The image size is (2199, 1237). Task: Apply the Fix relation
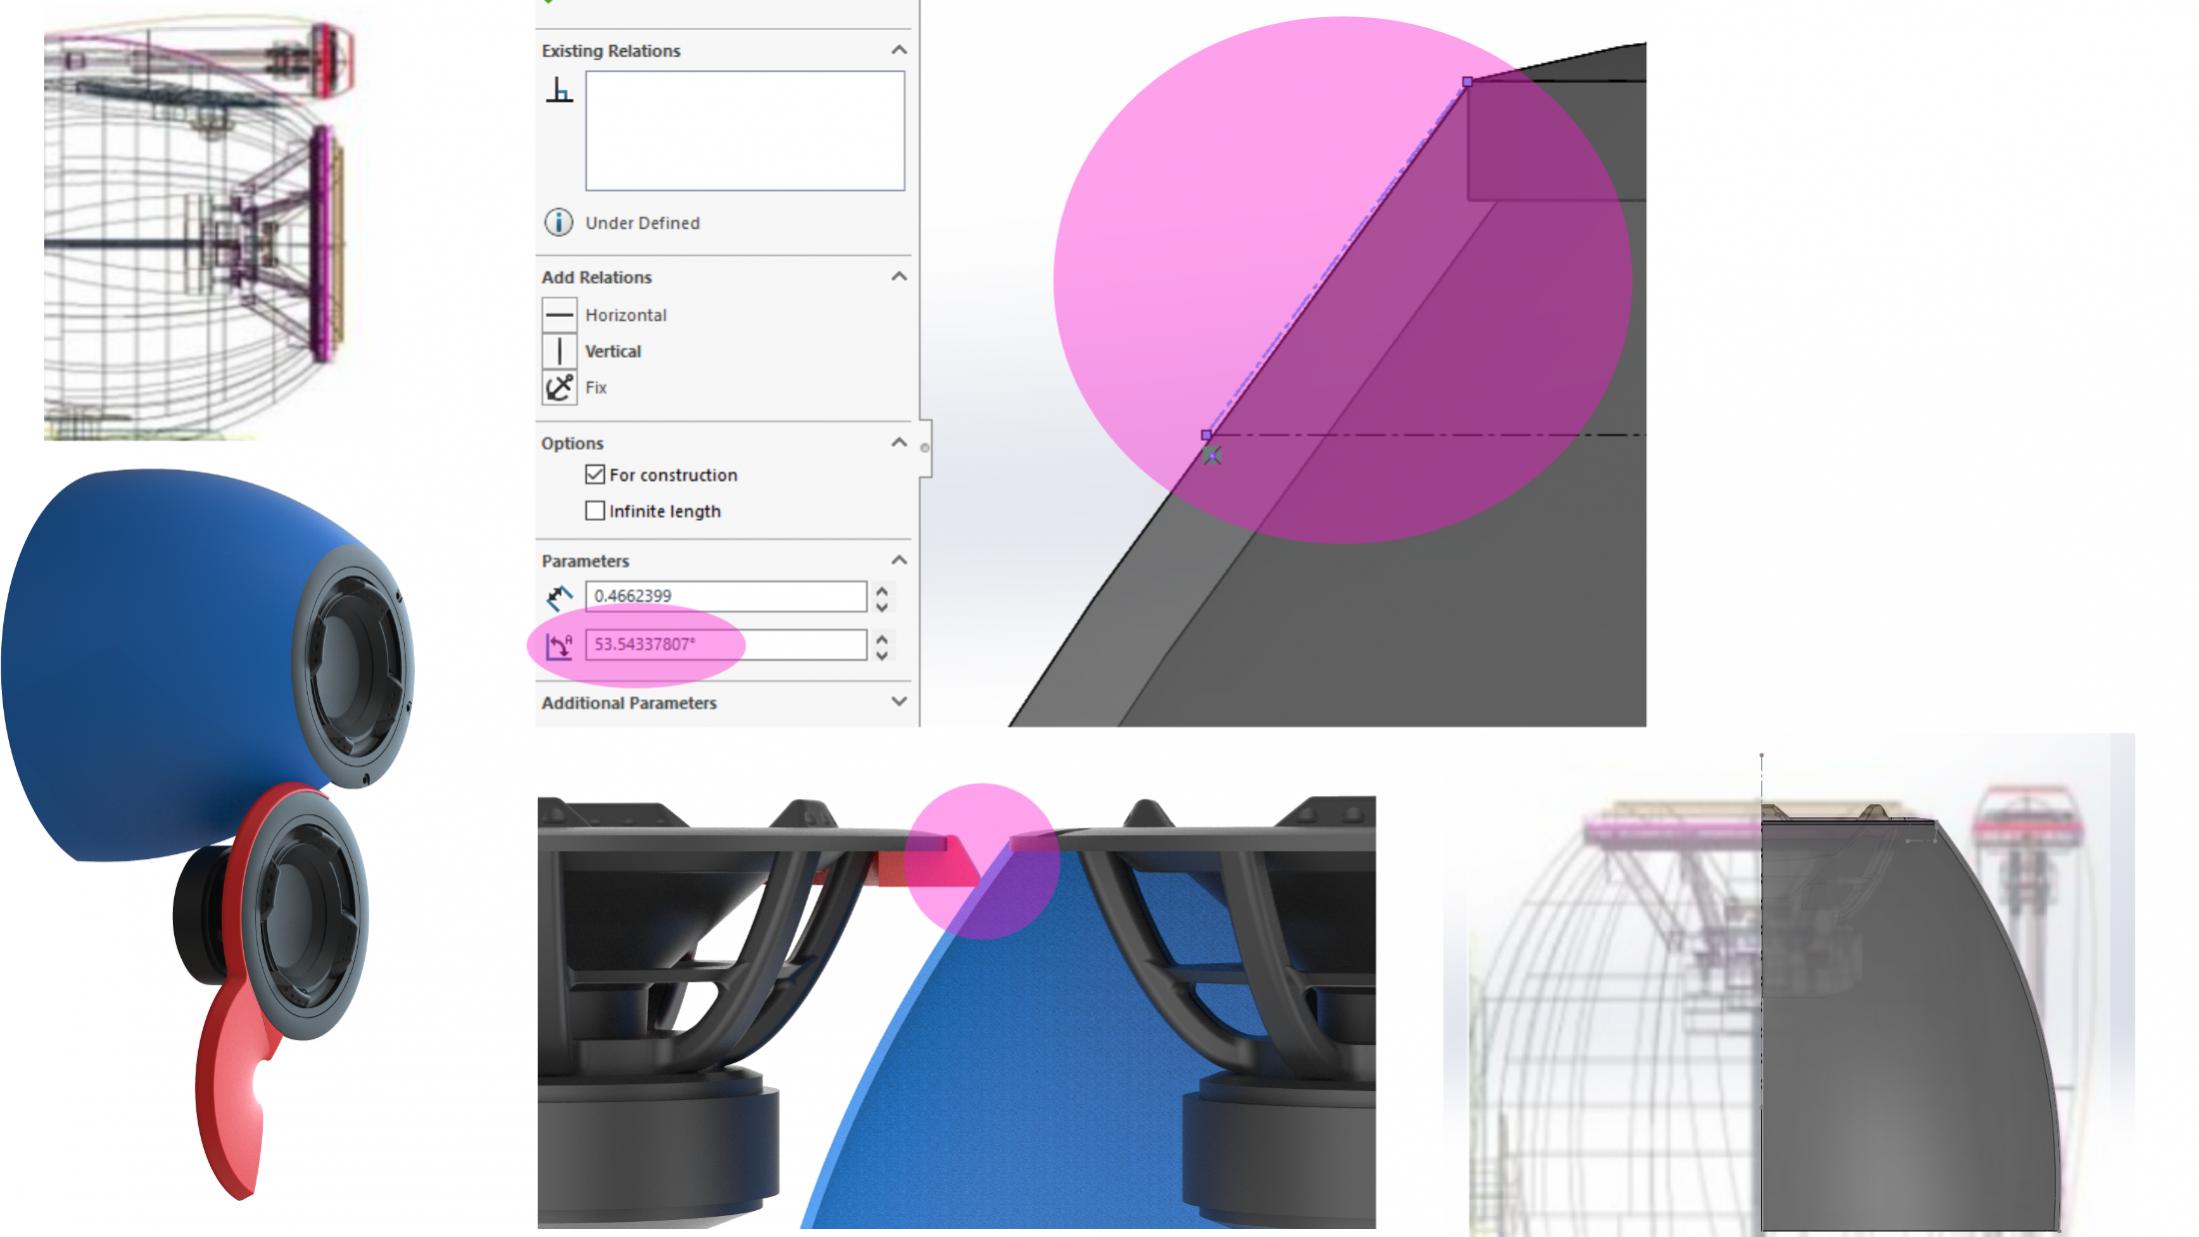[596, 387]
